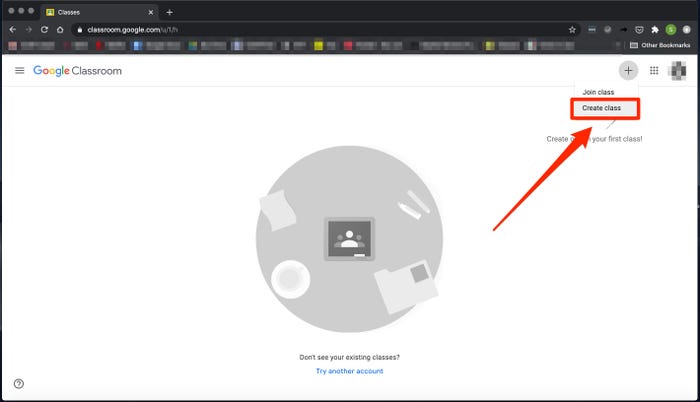
Task: Click the address bar URL
Action: tap(133, 29)
